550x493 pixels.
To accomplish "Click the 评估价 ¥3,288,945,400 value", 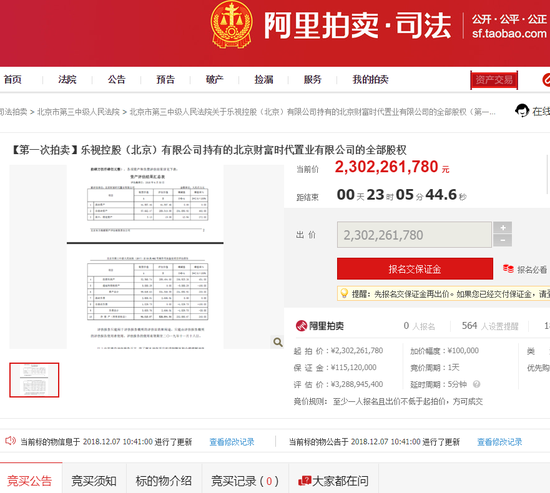I will coord(357,384).
